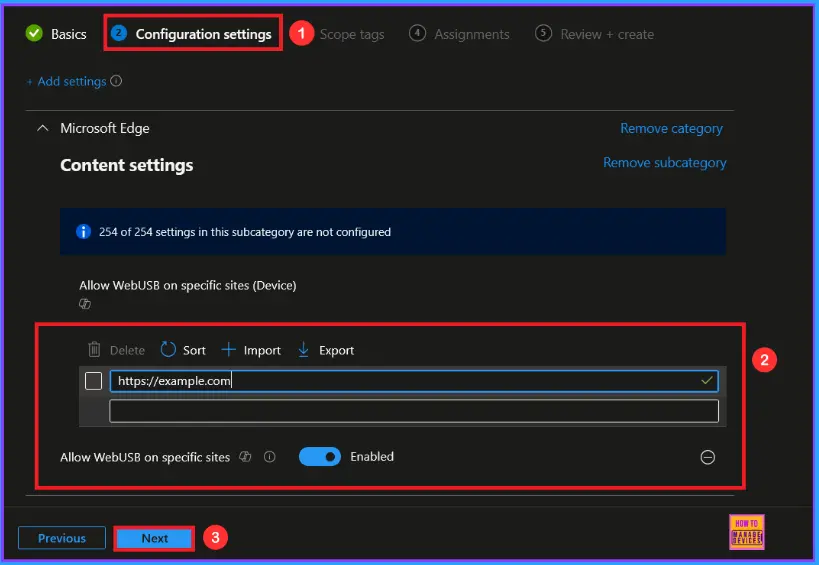Click the Content settings heading
Viewport: 819px width, 565px height.
pyautogui.click(x=126, y=166)
